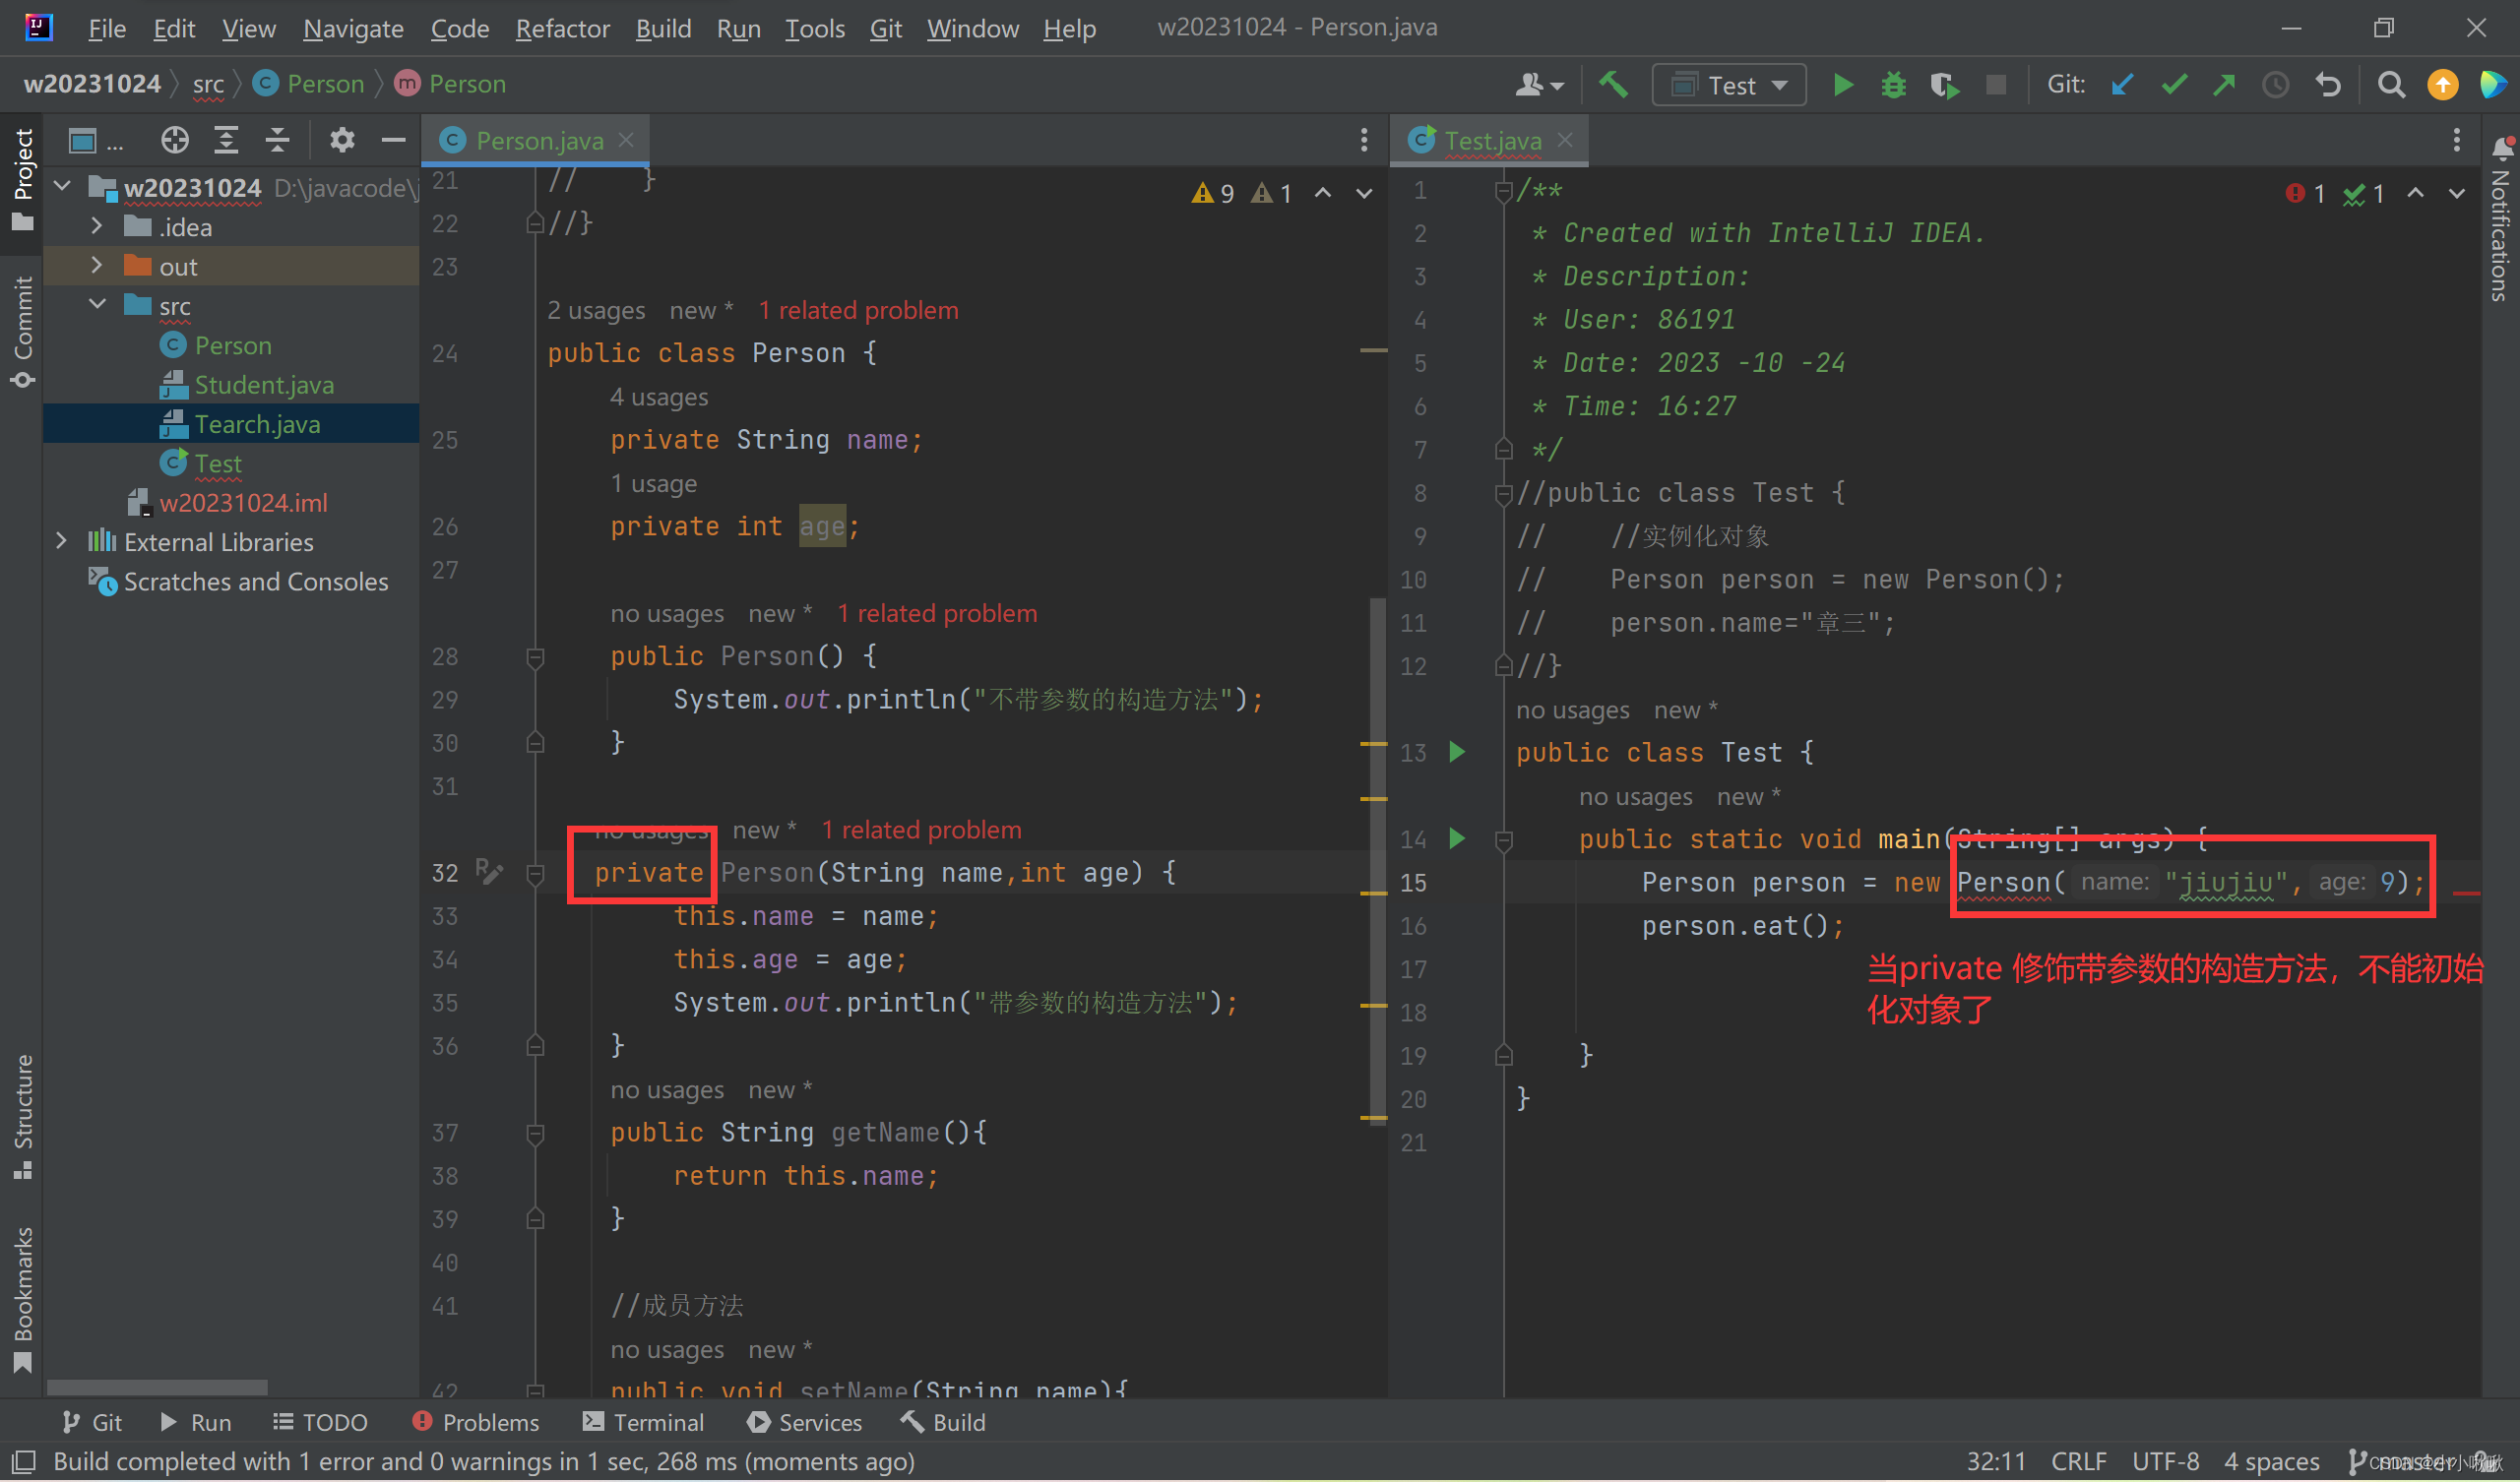Viewport: 2520px width, 1482px height.
Task: Select Tearch.java in project tree
Action: (231, 423)
